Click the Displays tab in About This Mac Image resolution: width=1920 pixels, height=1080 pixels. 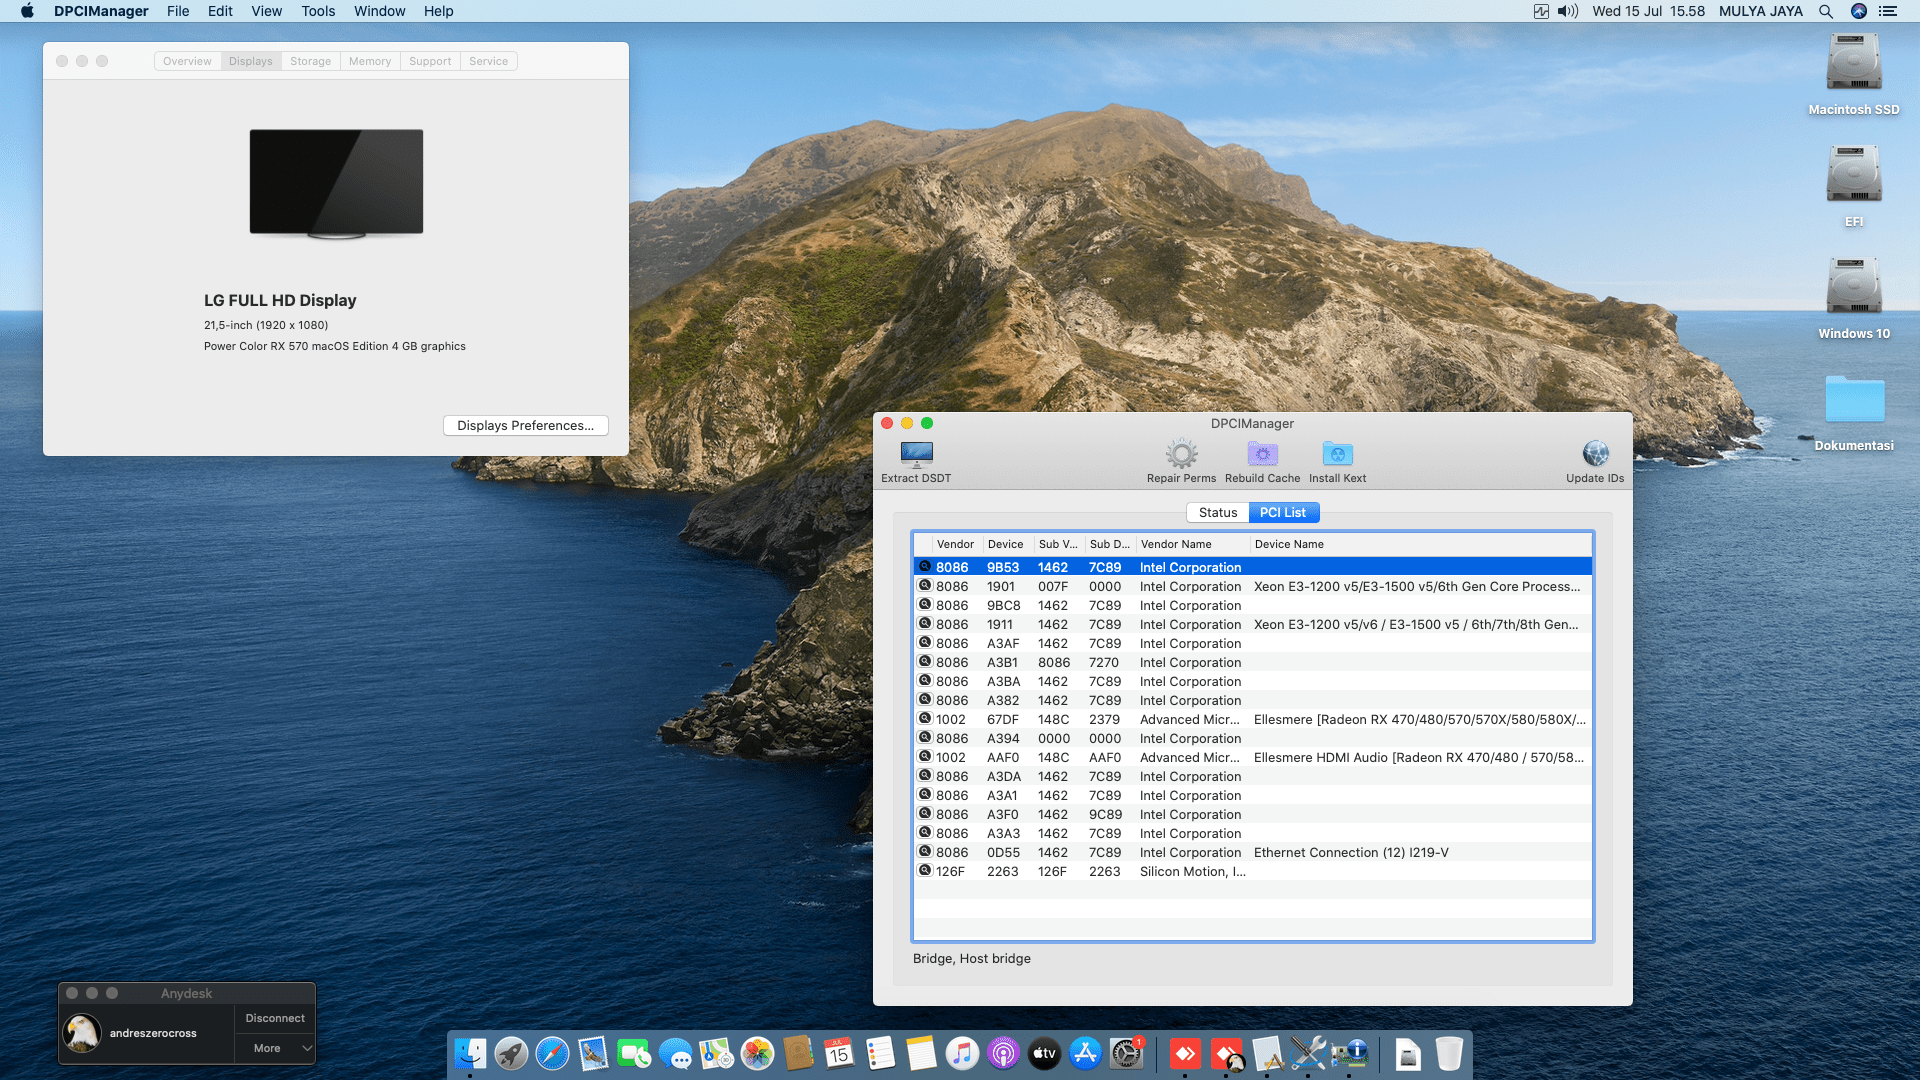tap(250, 61)
